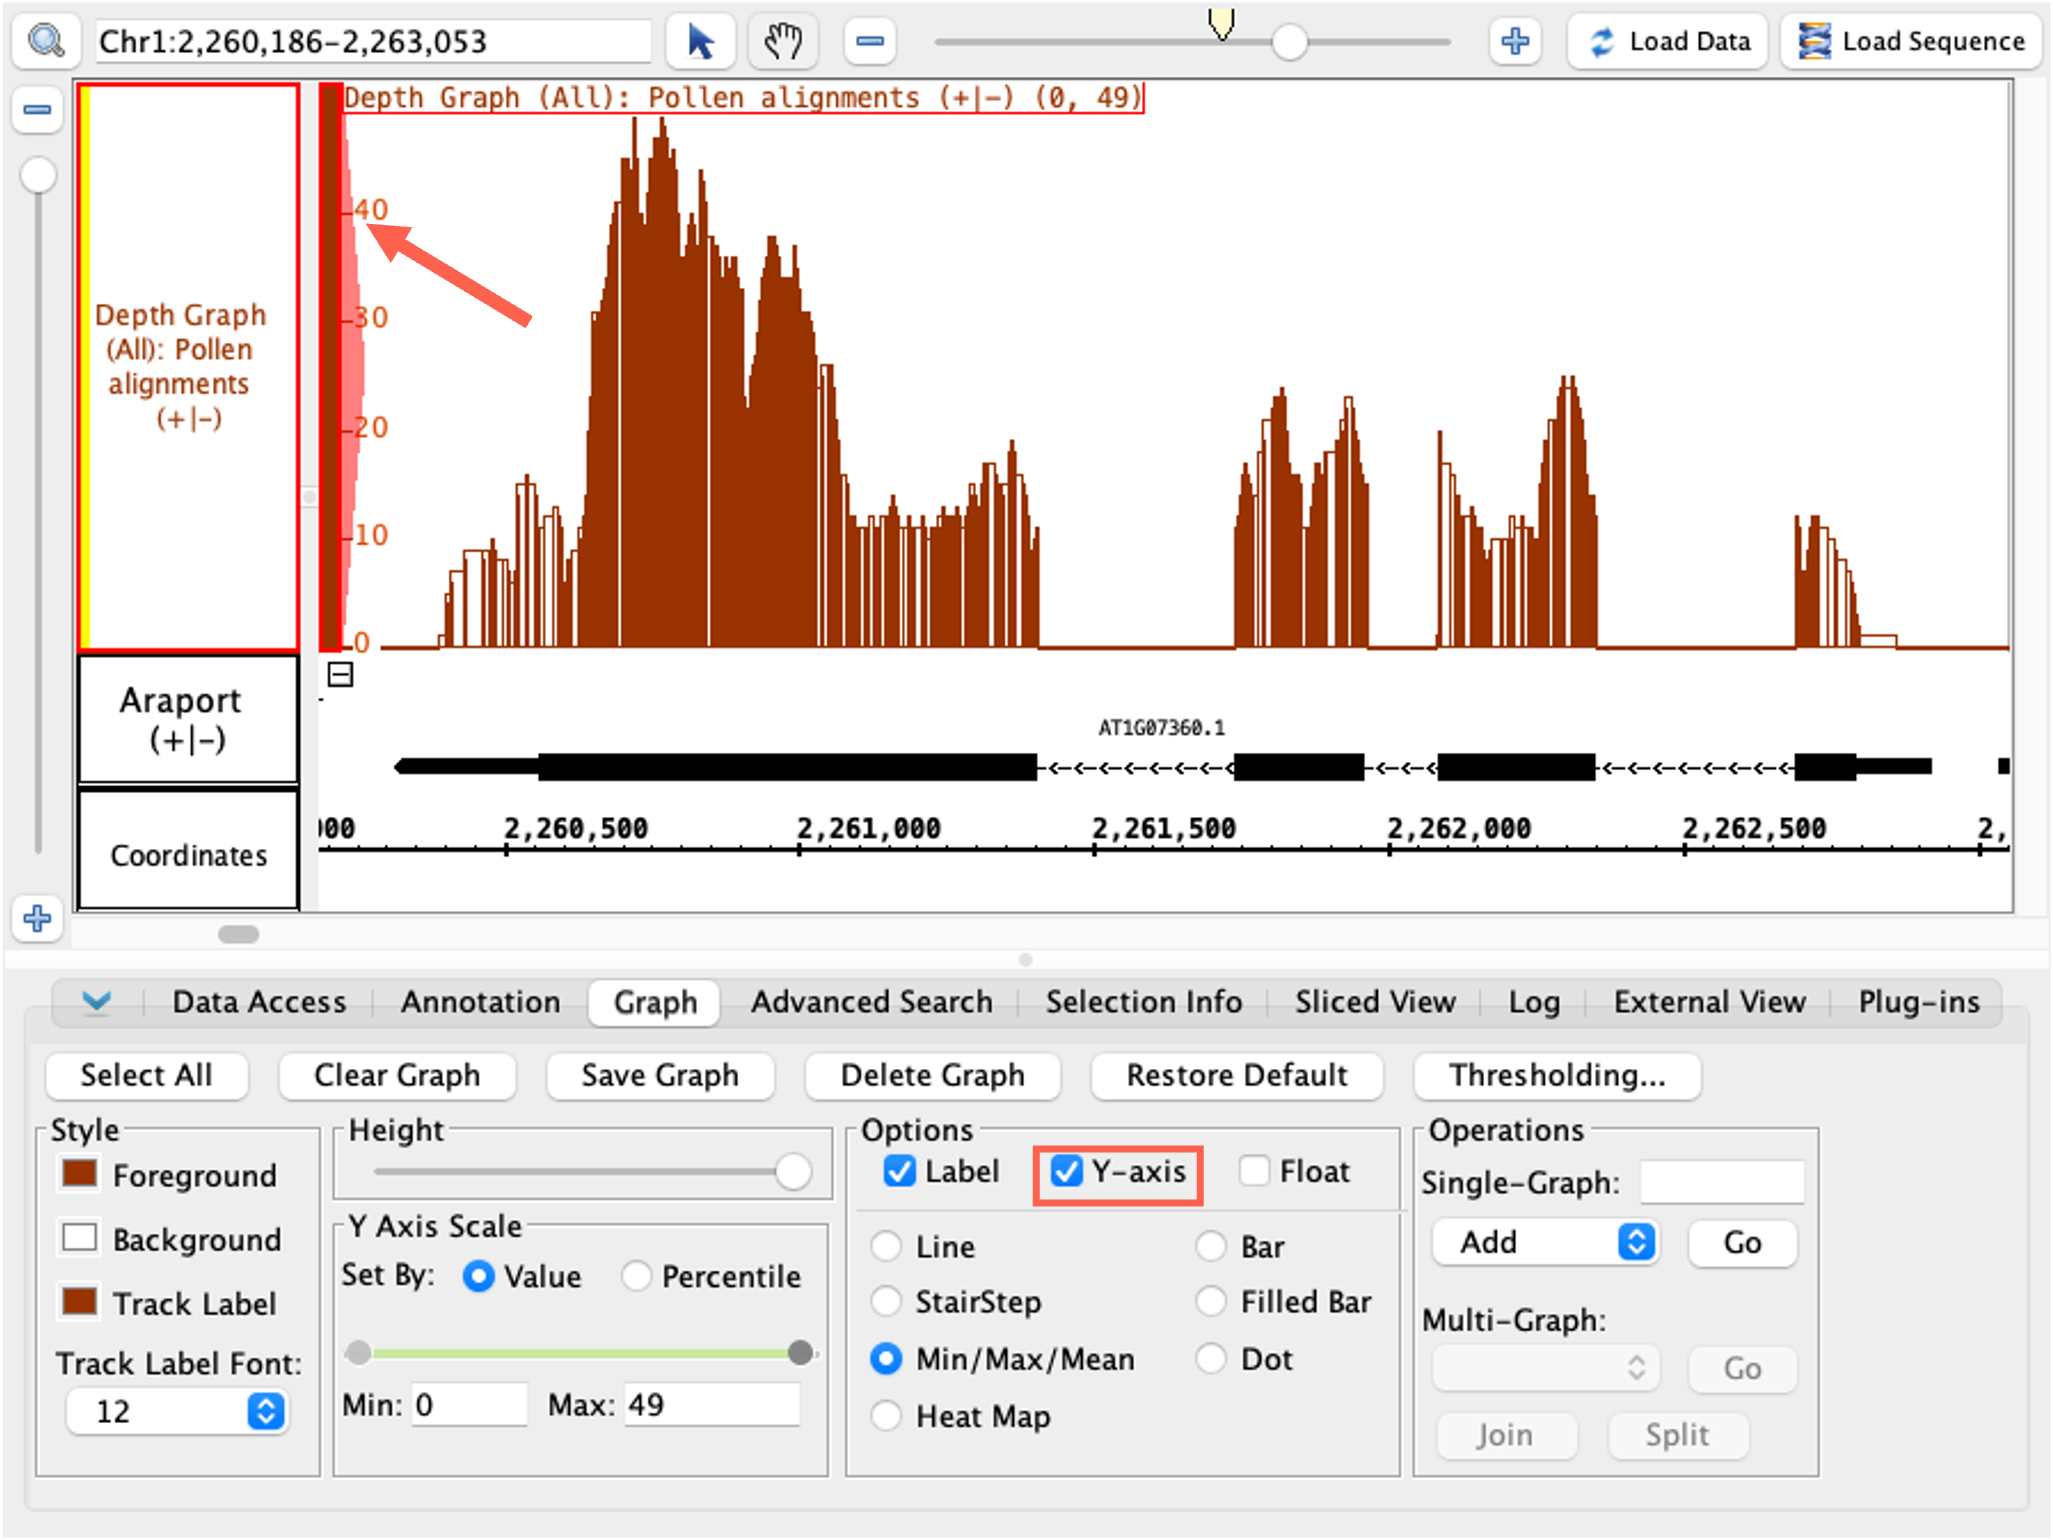Select the Min/Max/Mean graph style

[x=886, y=1358]
